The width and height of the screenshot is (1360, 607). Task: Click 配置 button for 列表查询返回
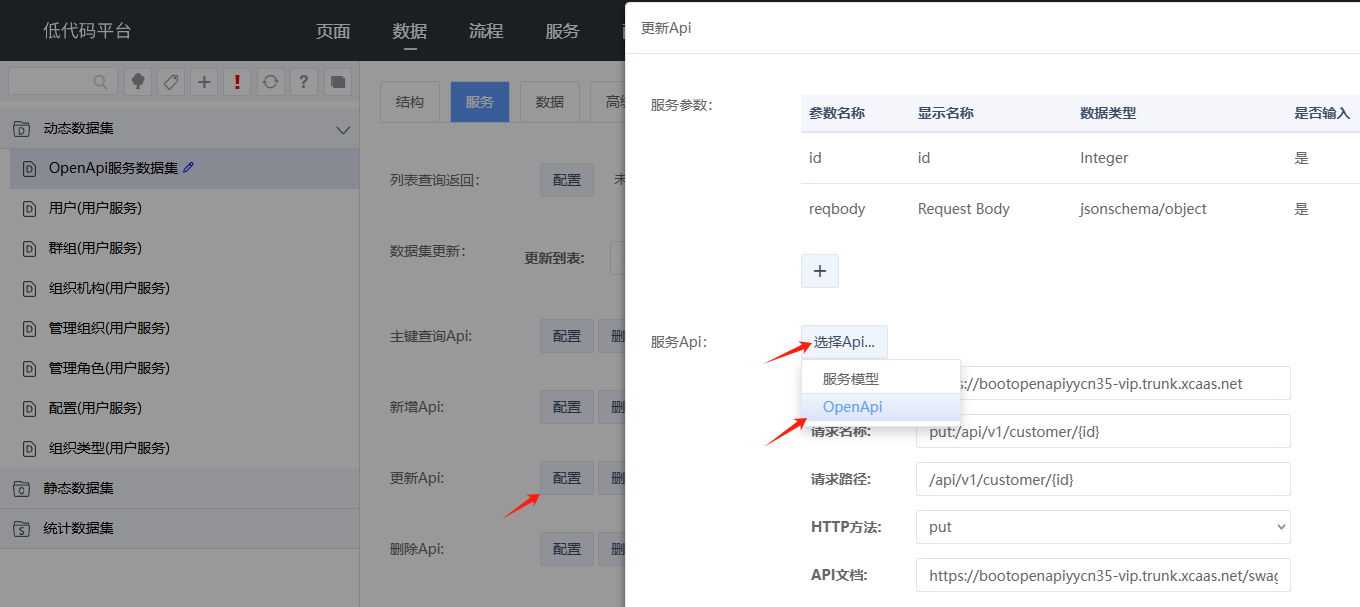point(567,180)
